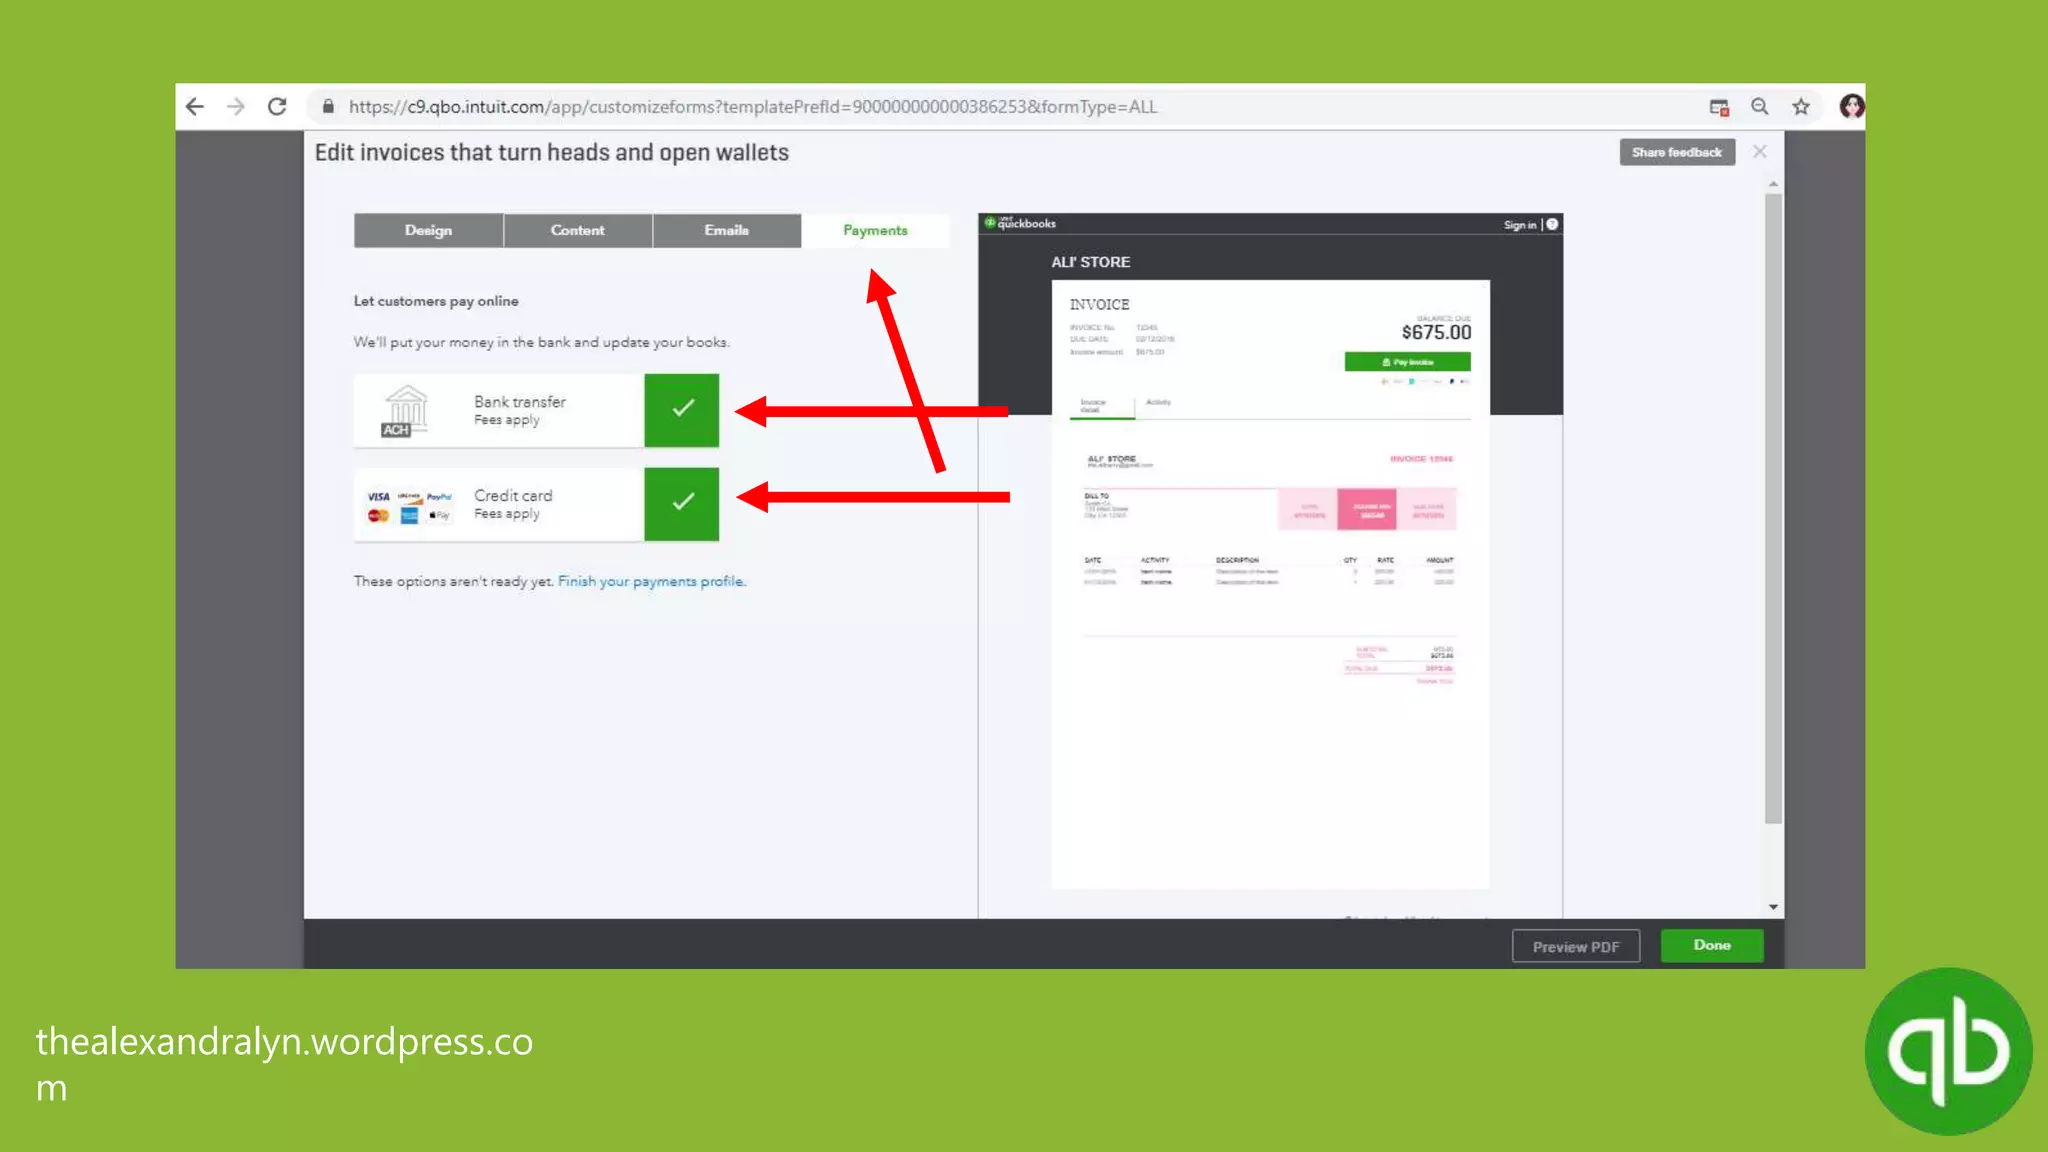2048x1152 pixels.
Task: Click the Finish your payments profile link
Action: [651, 581]
